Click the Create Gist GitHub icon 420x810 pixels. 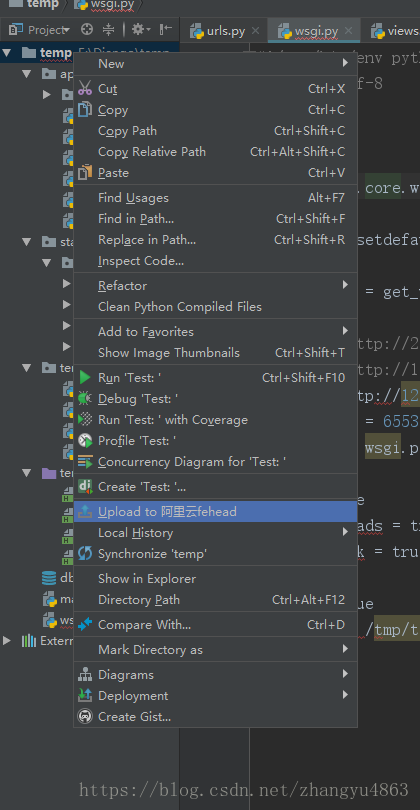tap(85, 716)
